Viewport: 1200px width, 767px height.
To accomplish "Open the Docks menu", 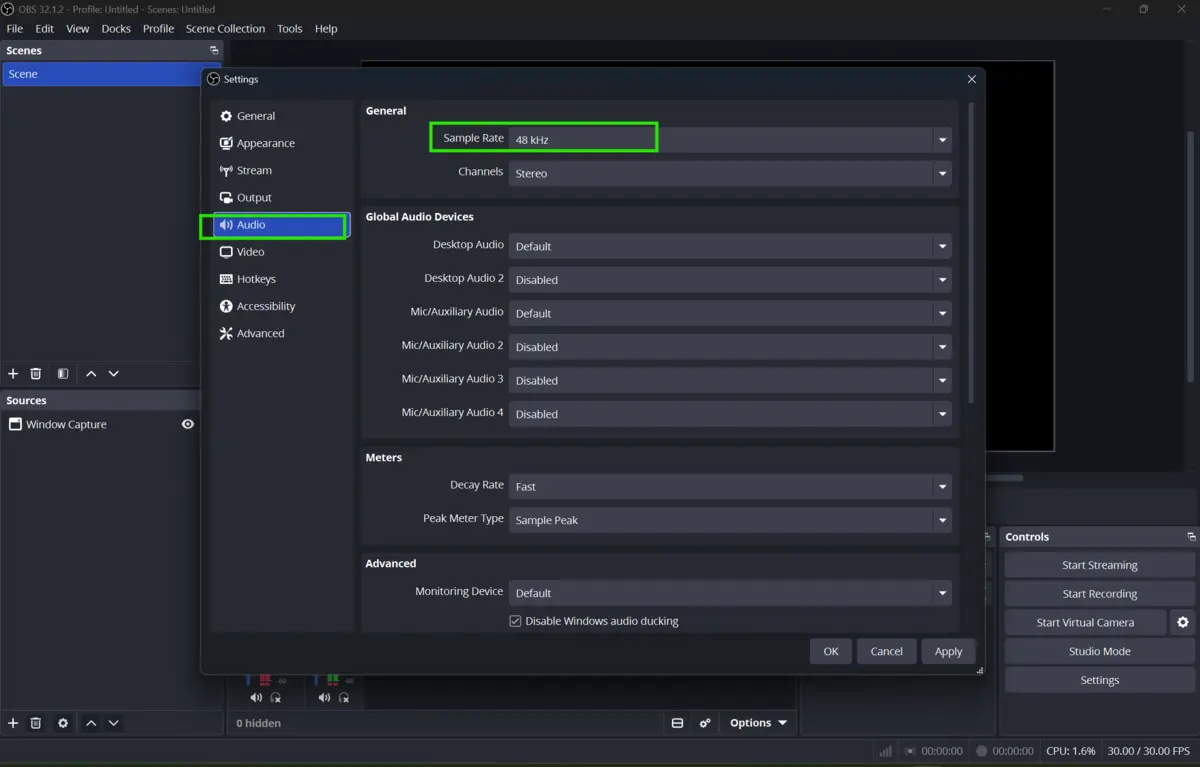I will click(116, 29).
